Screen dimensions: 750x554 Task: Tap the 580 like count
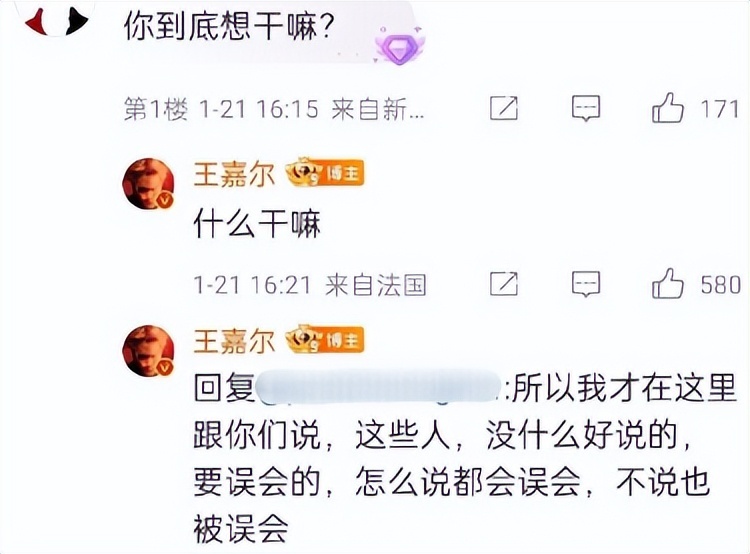click(721, 285)
